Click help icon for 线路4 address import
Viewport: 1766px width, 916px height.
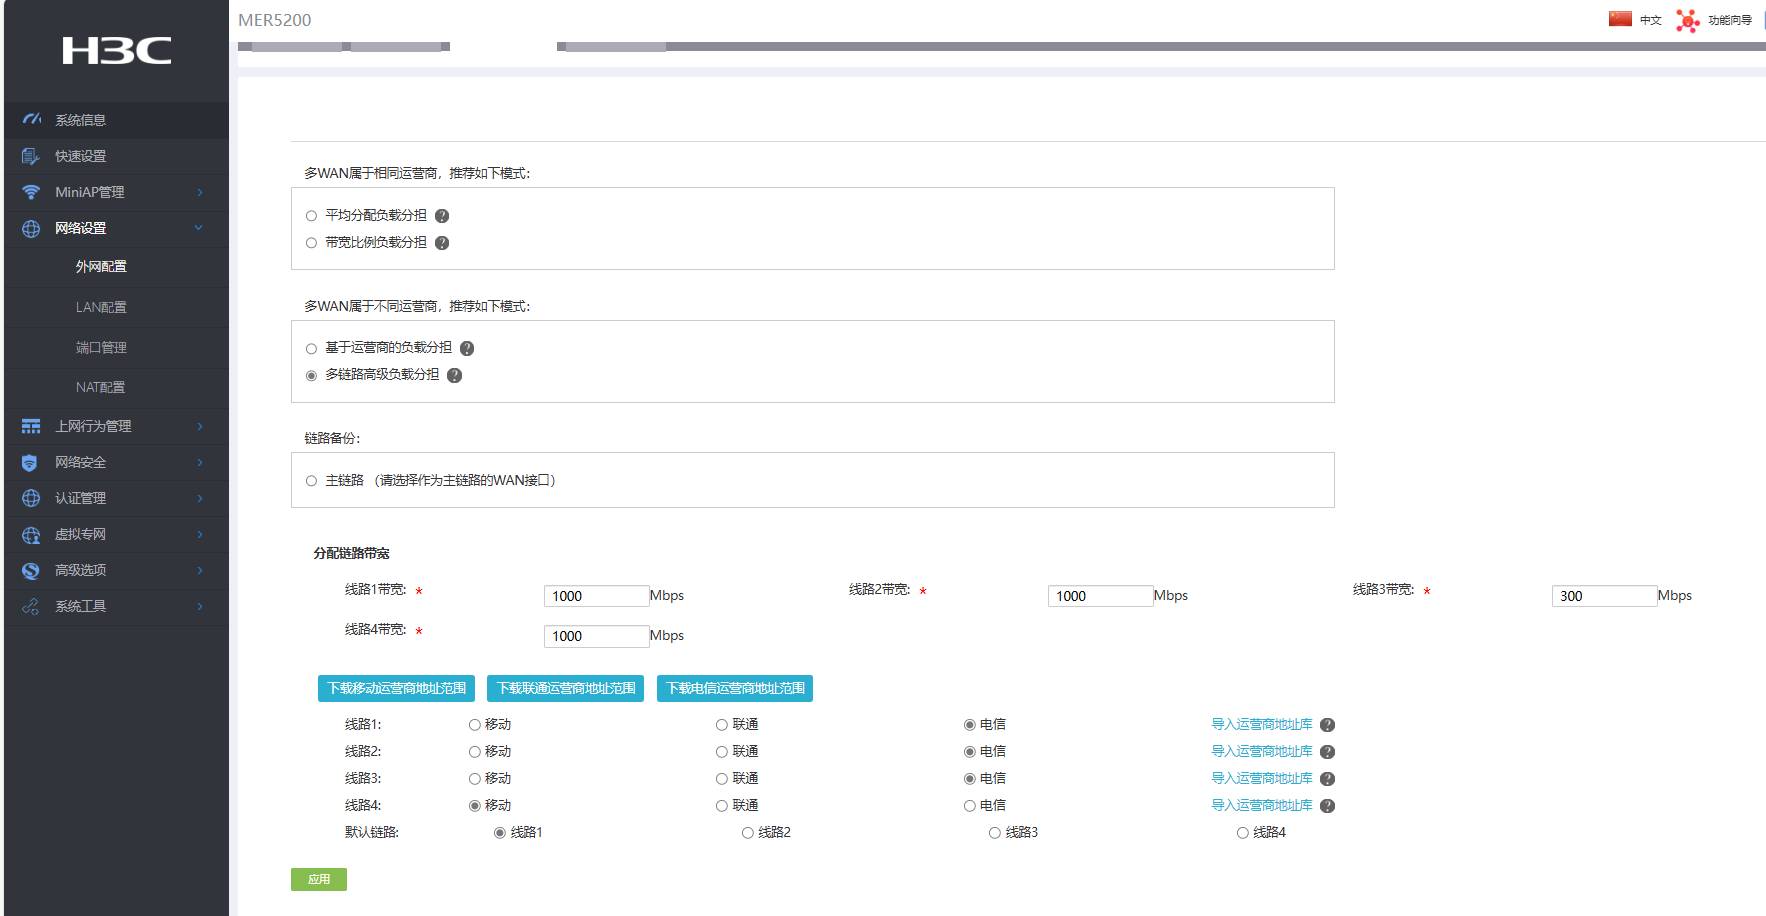click(x=1328, y=806)
